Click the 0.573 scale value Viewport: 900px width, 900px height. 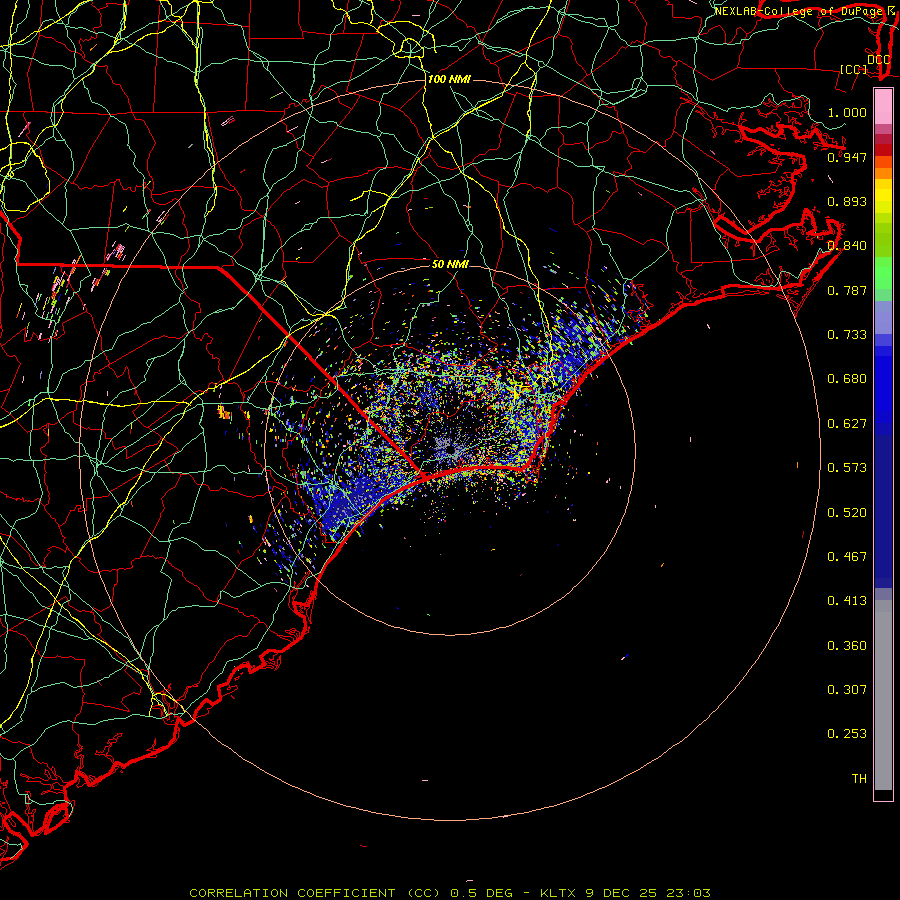(847, 468)
